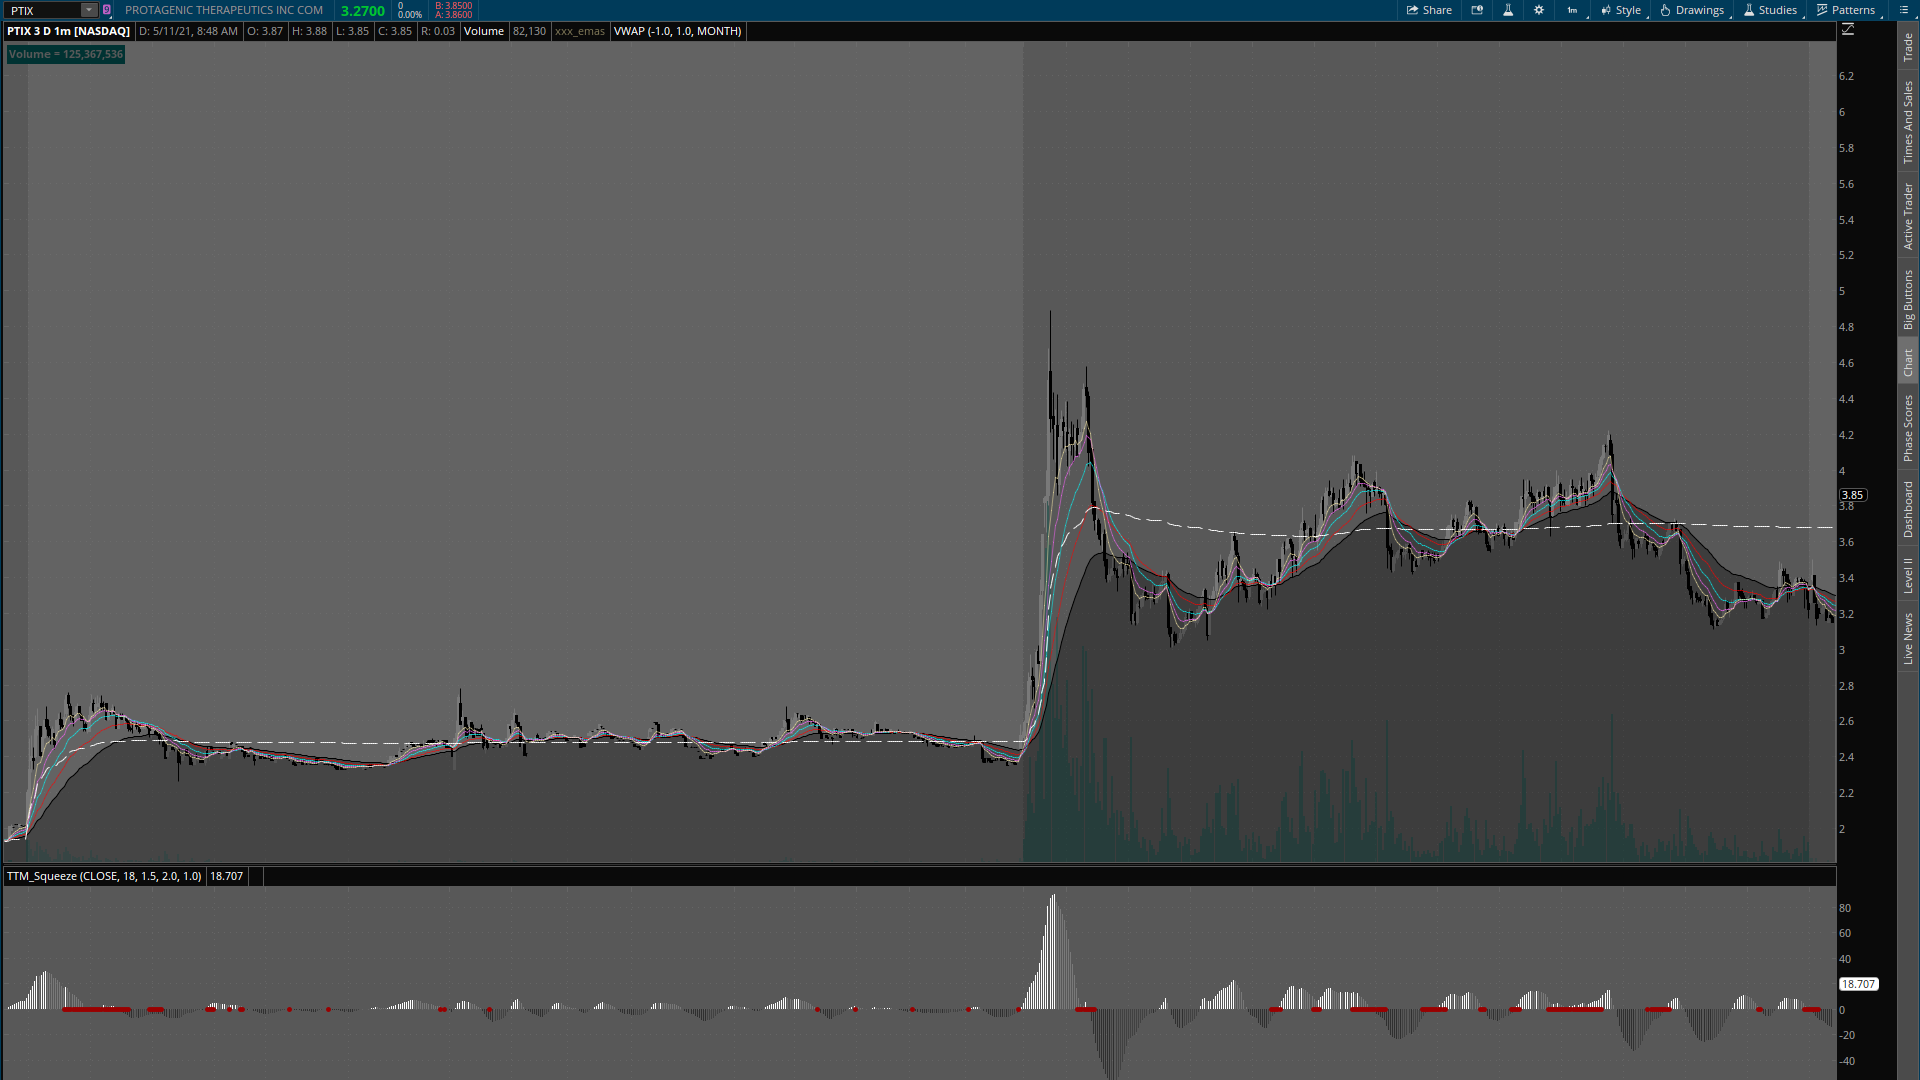Click the TTM_Squeeze study label
The height and width of the screenshot is (1080, 1920).
pos(104,876)
